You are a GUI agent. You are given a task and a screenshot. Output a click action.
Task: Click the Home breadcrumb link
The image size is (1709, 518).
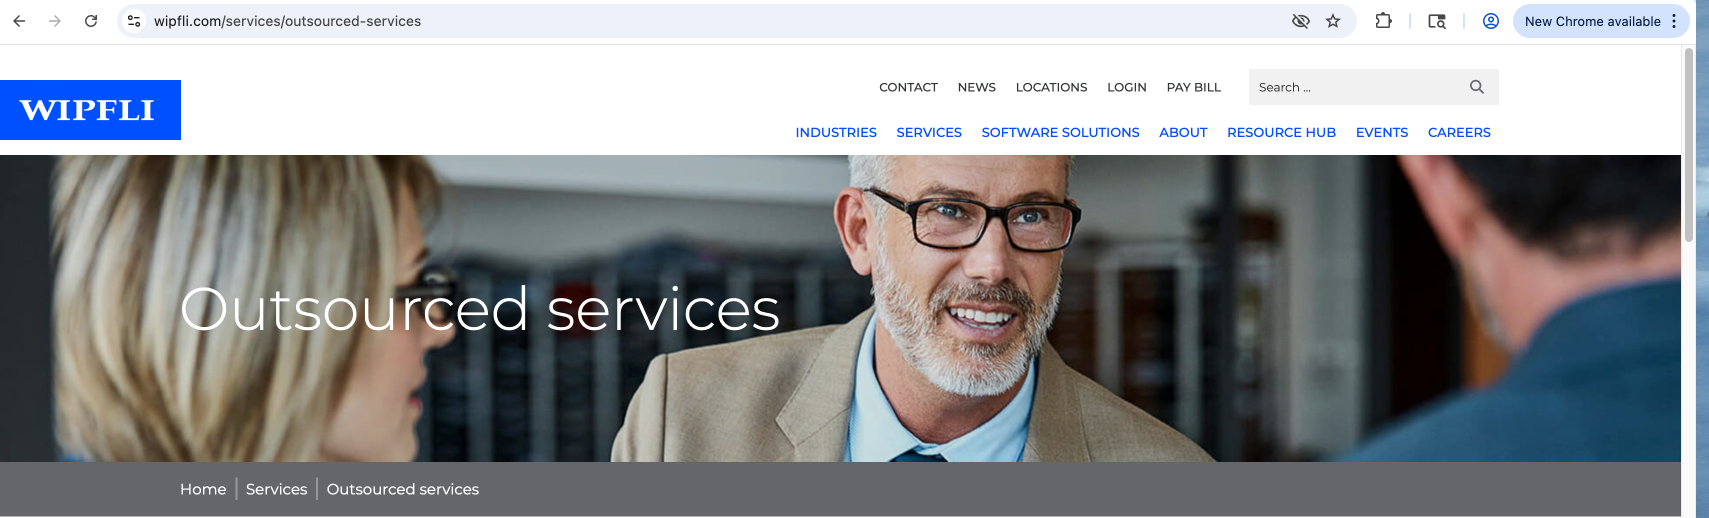pyautogui.click(x=203, y=489)
